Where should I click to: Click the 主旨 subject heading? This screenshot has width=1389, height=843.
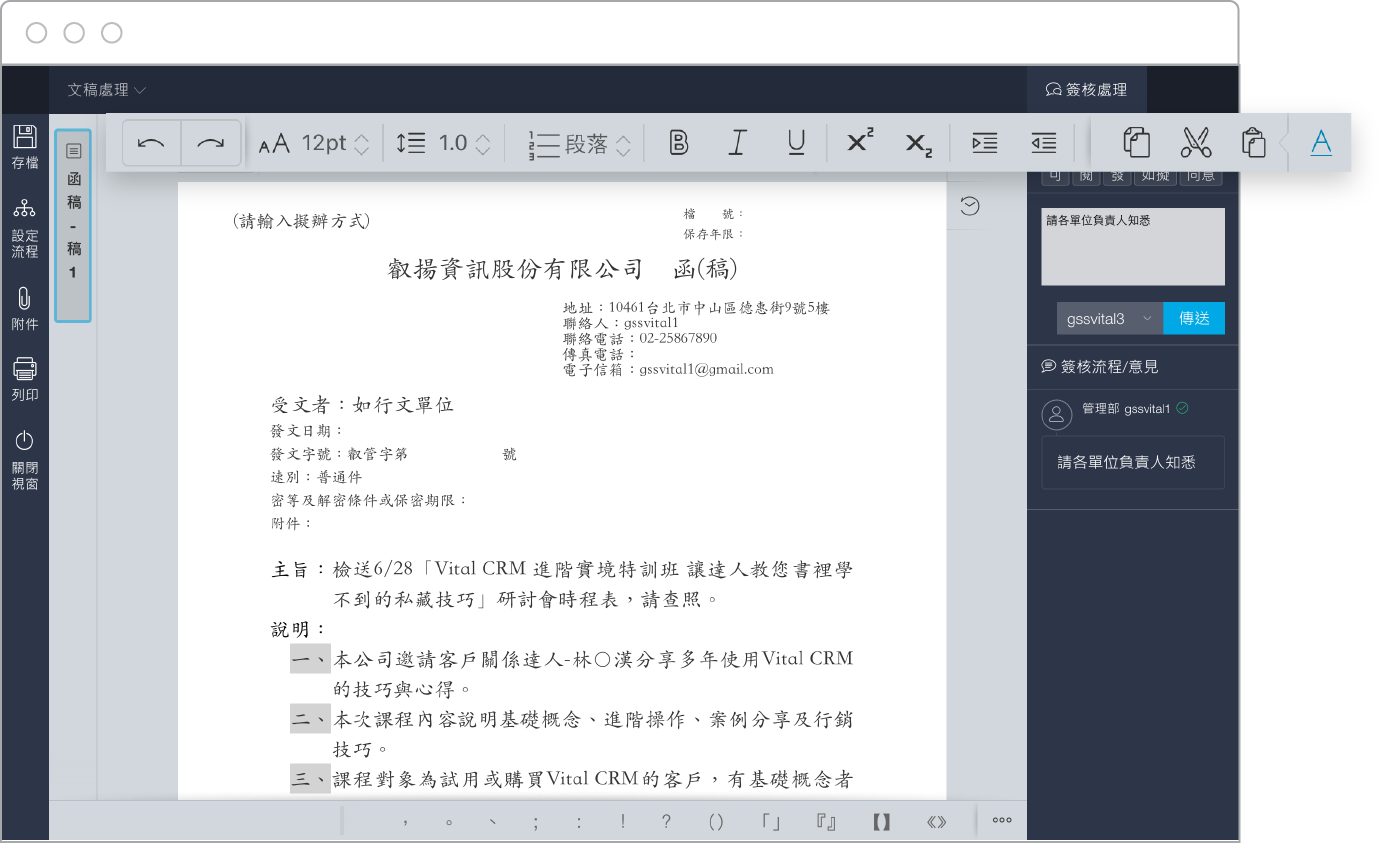pos(298,570)
